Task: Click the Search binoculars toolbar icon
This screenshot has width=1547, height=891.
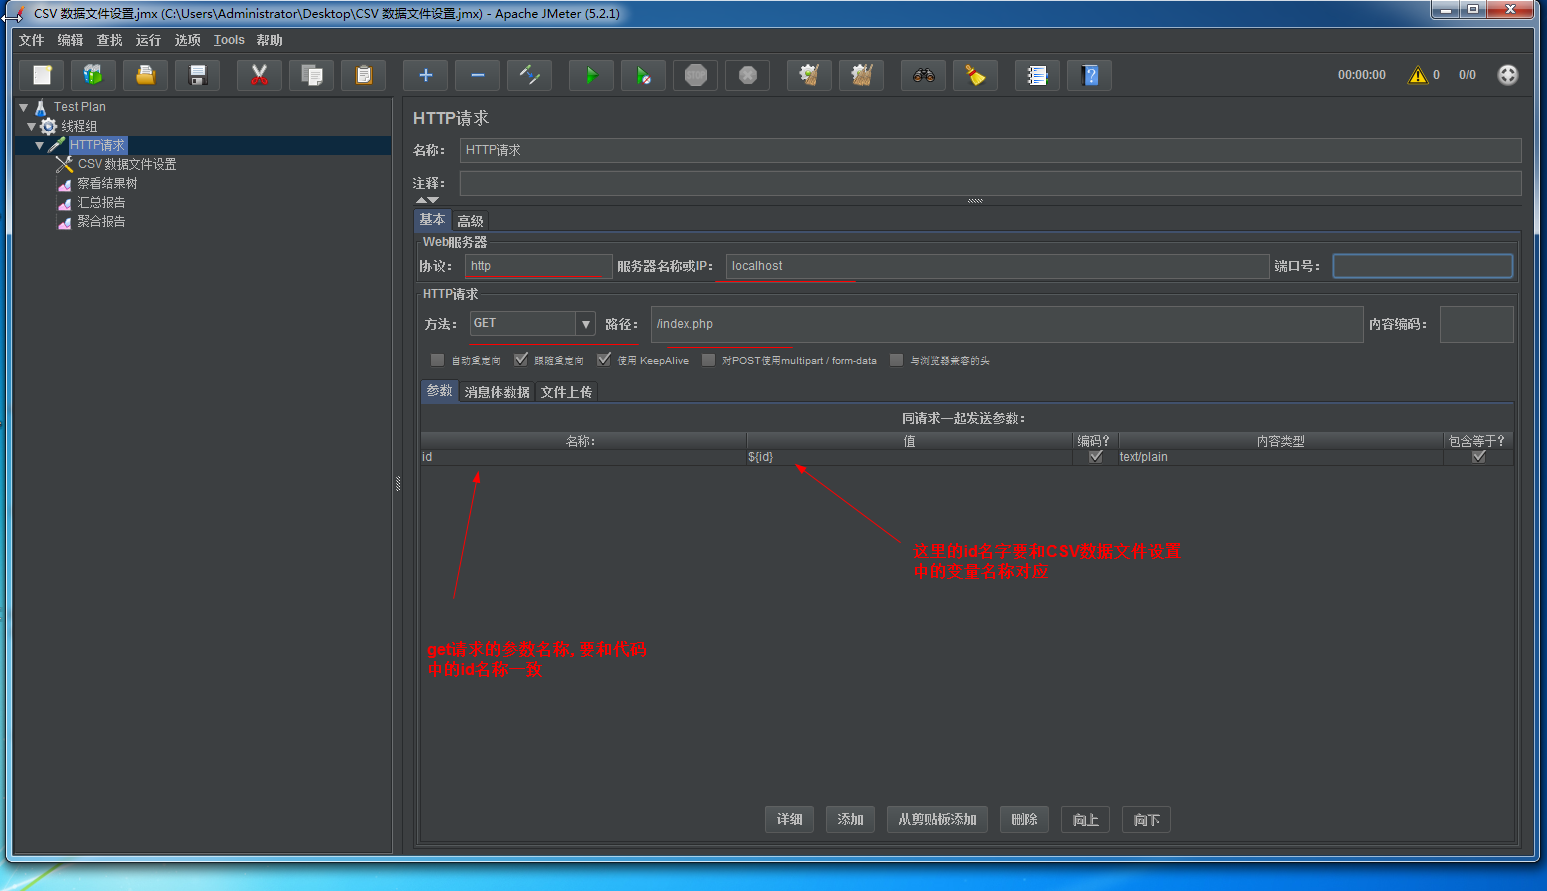Action: pos(923,75)
